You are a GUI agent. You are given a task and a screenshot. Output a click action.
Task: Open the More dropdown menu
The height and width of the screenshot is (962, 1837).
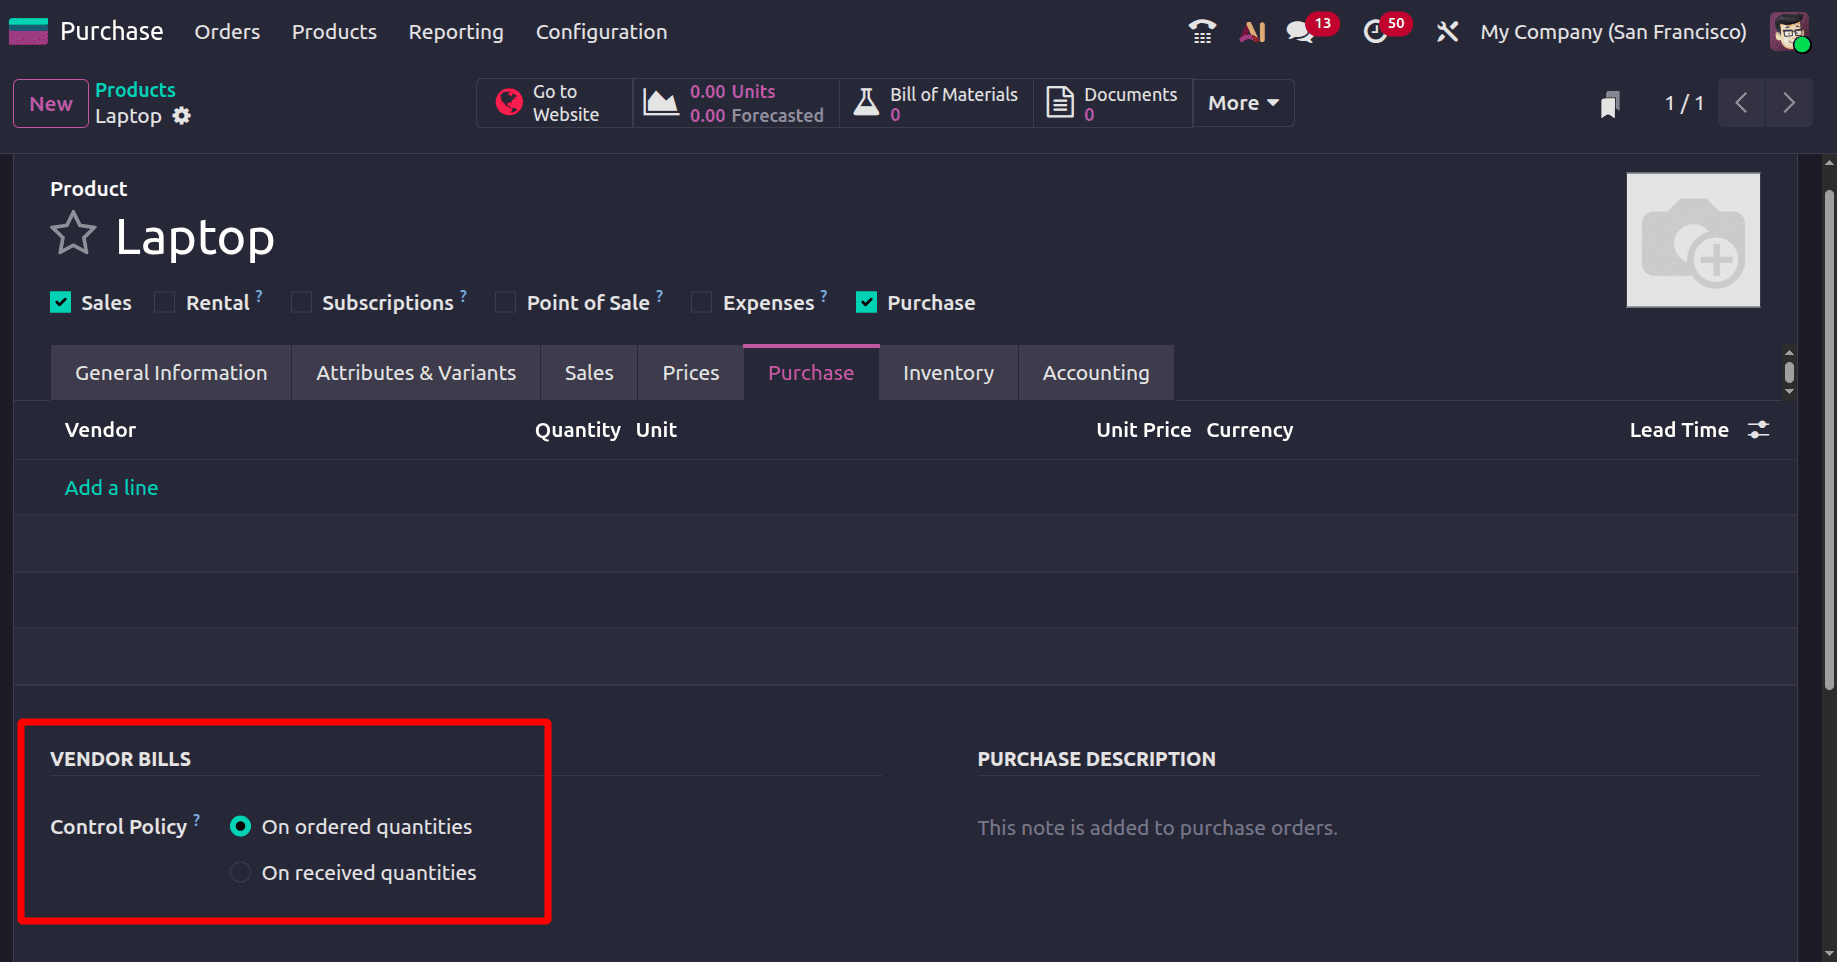tap(1241, 102)
